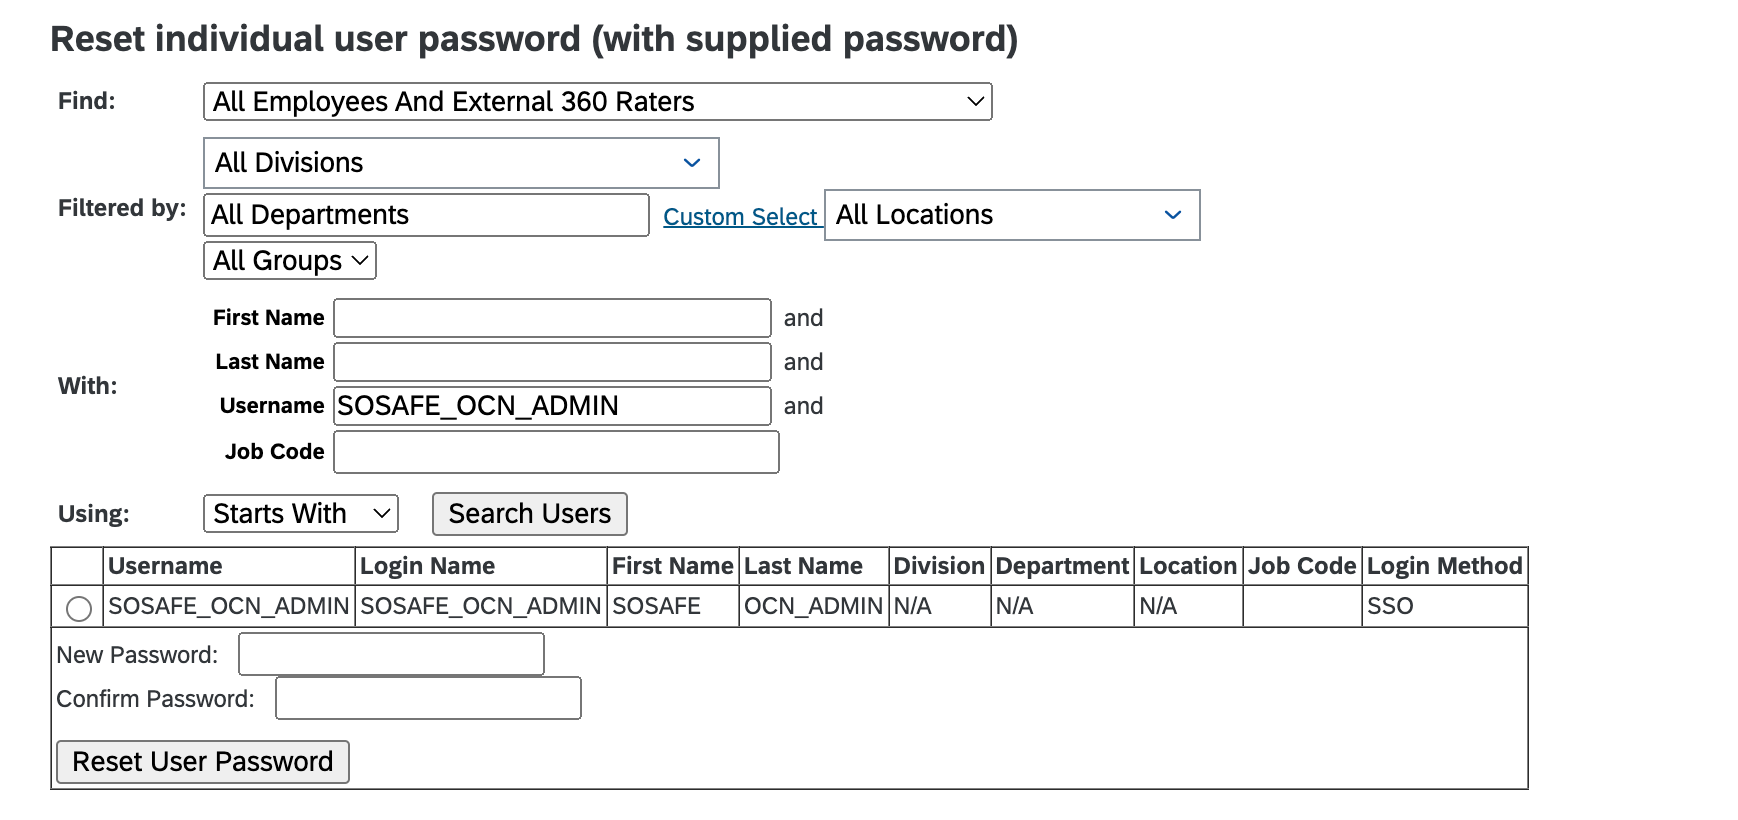Viewport: 1738px width, 820px height.
Task: Click the Reset User Password button
Action: click(203, 762)
